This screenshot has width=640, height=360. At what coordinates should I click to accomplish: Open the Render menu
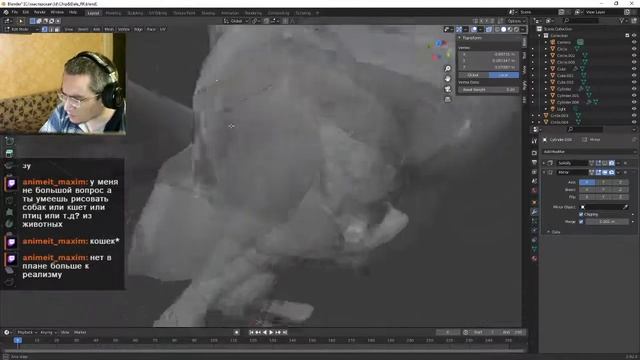click(40, 12)
